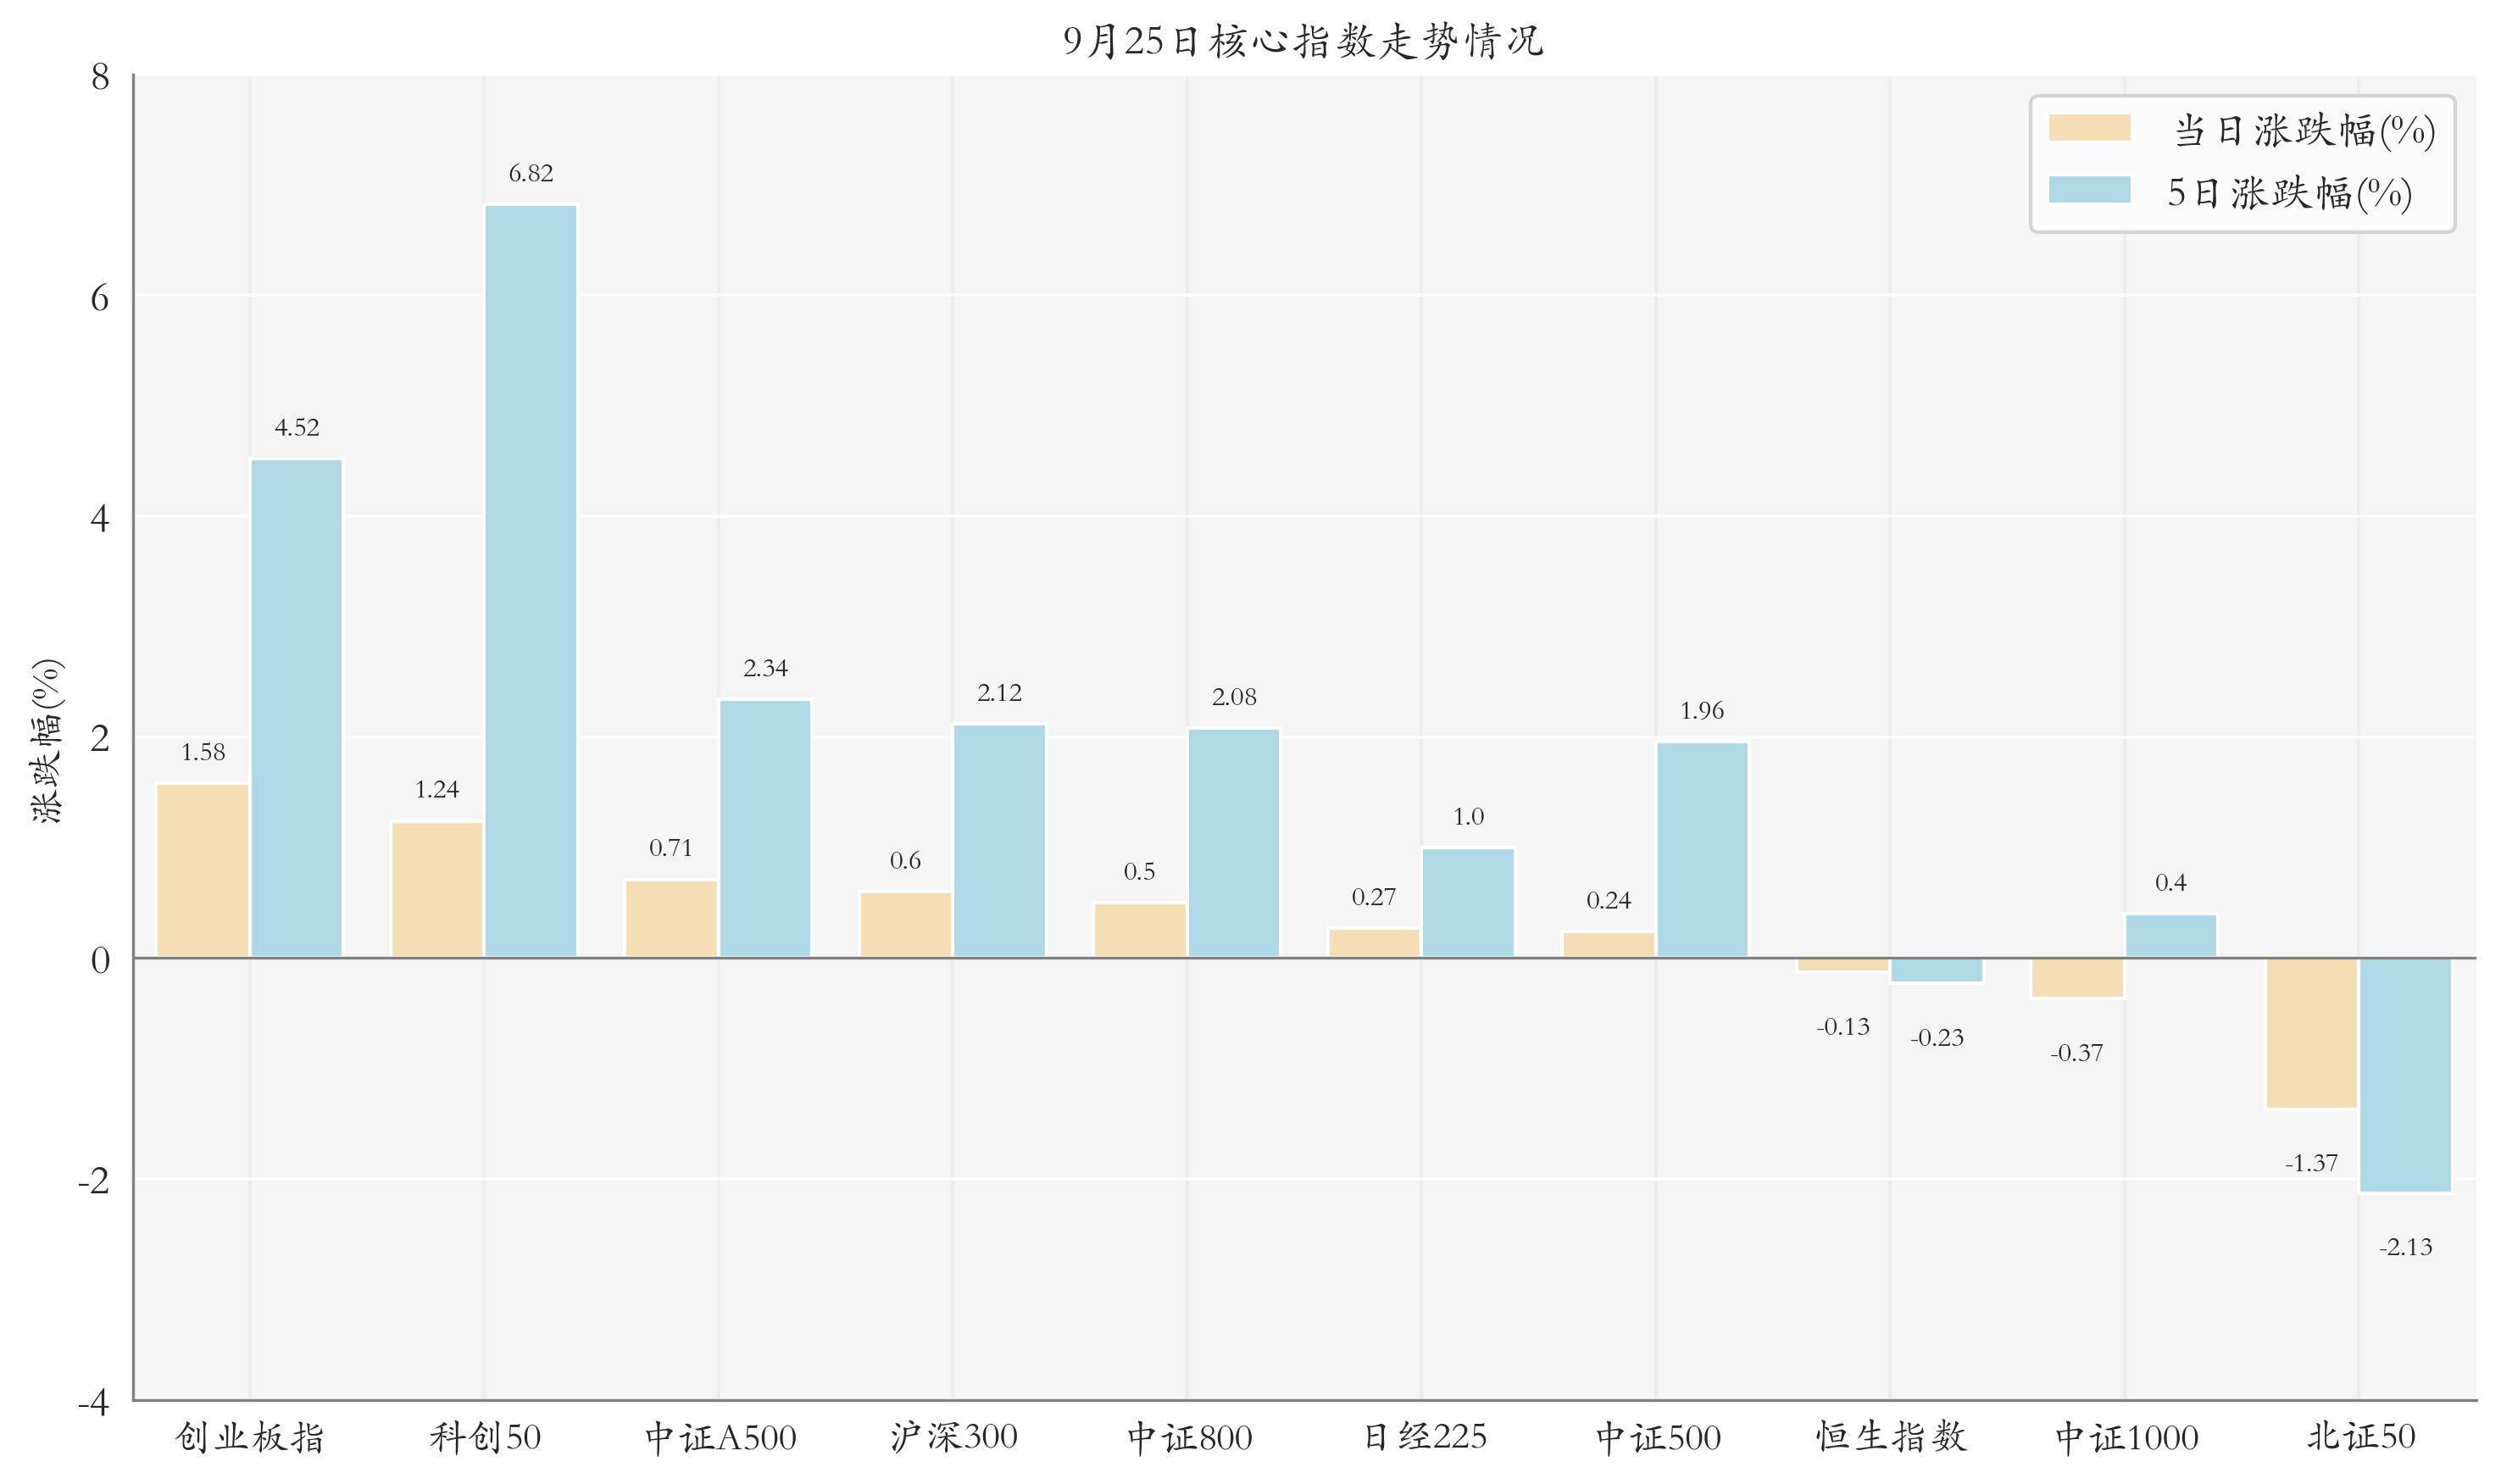Viewport: 2501px width, 1484px height.
Task: Click the 创业板指 blue bar labeled 4.52
Action: pyautogui.click(x=296, y=708)
